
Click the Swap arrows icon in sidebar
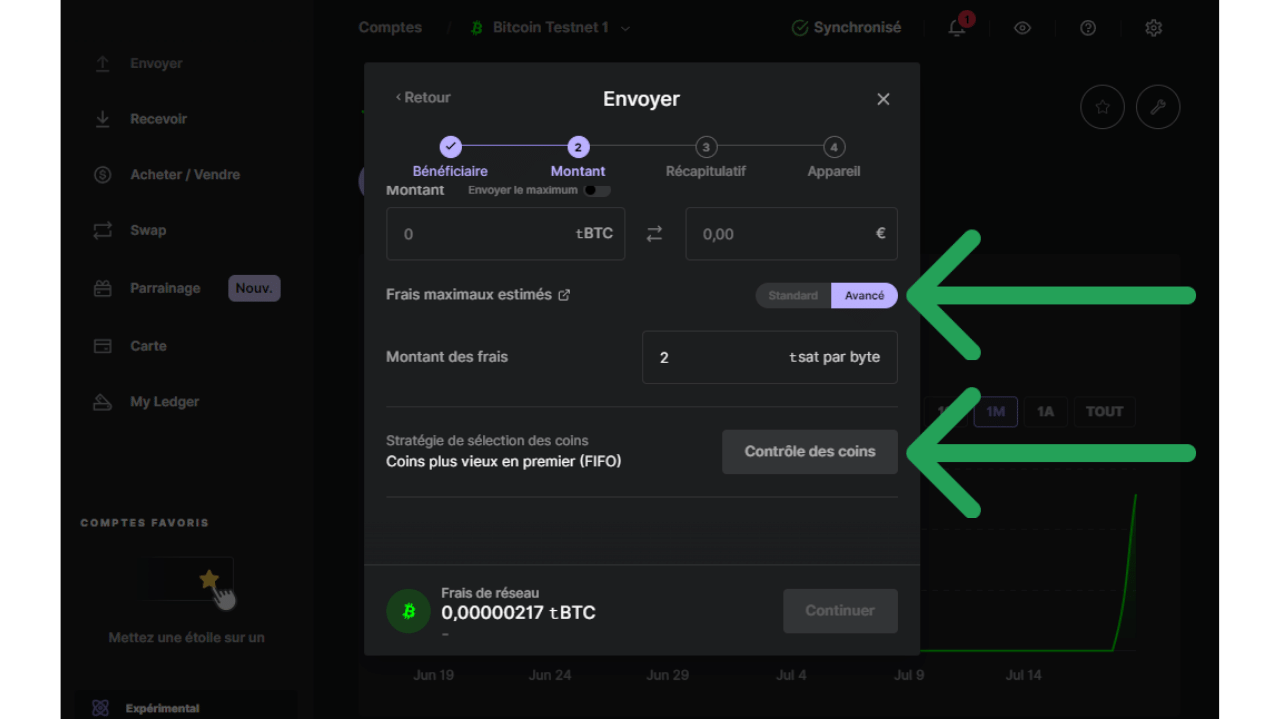(102, 230)
